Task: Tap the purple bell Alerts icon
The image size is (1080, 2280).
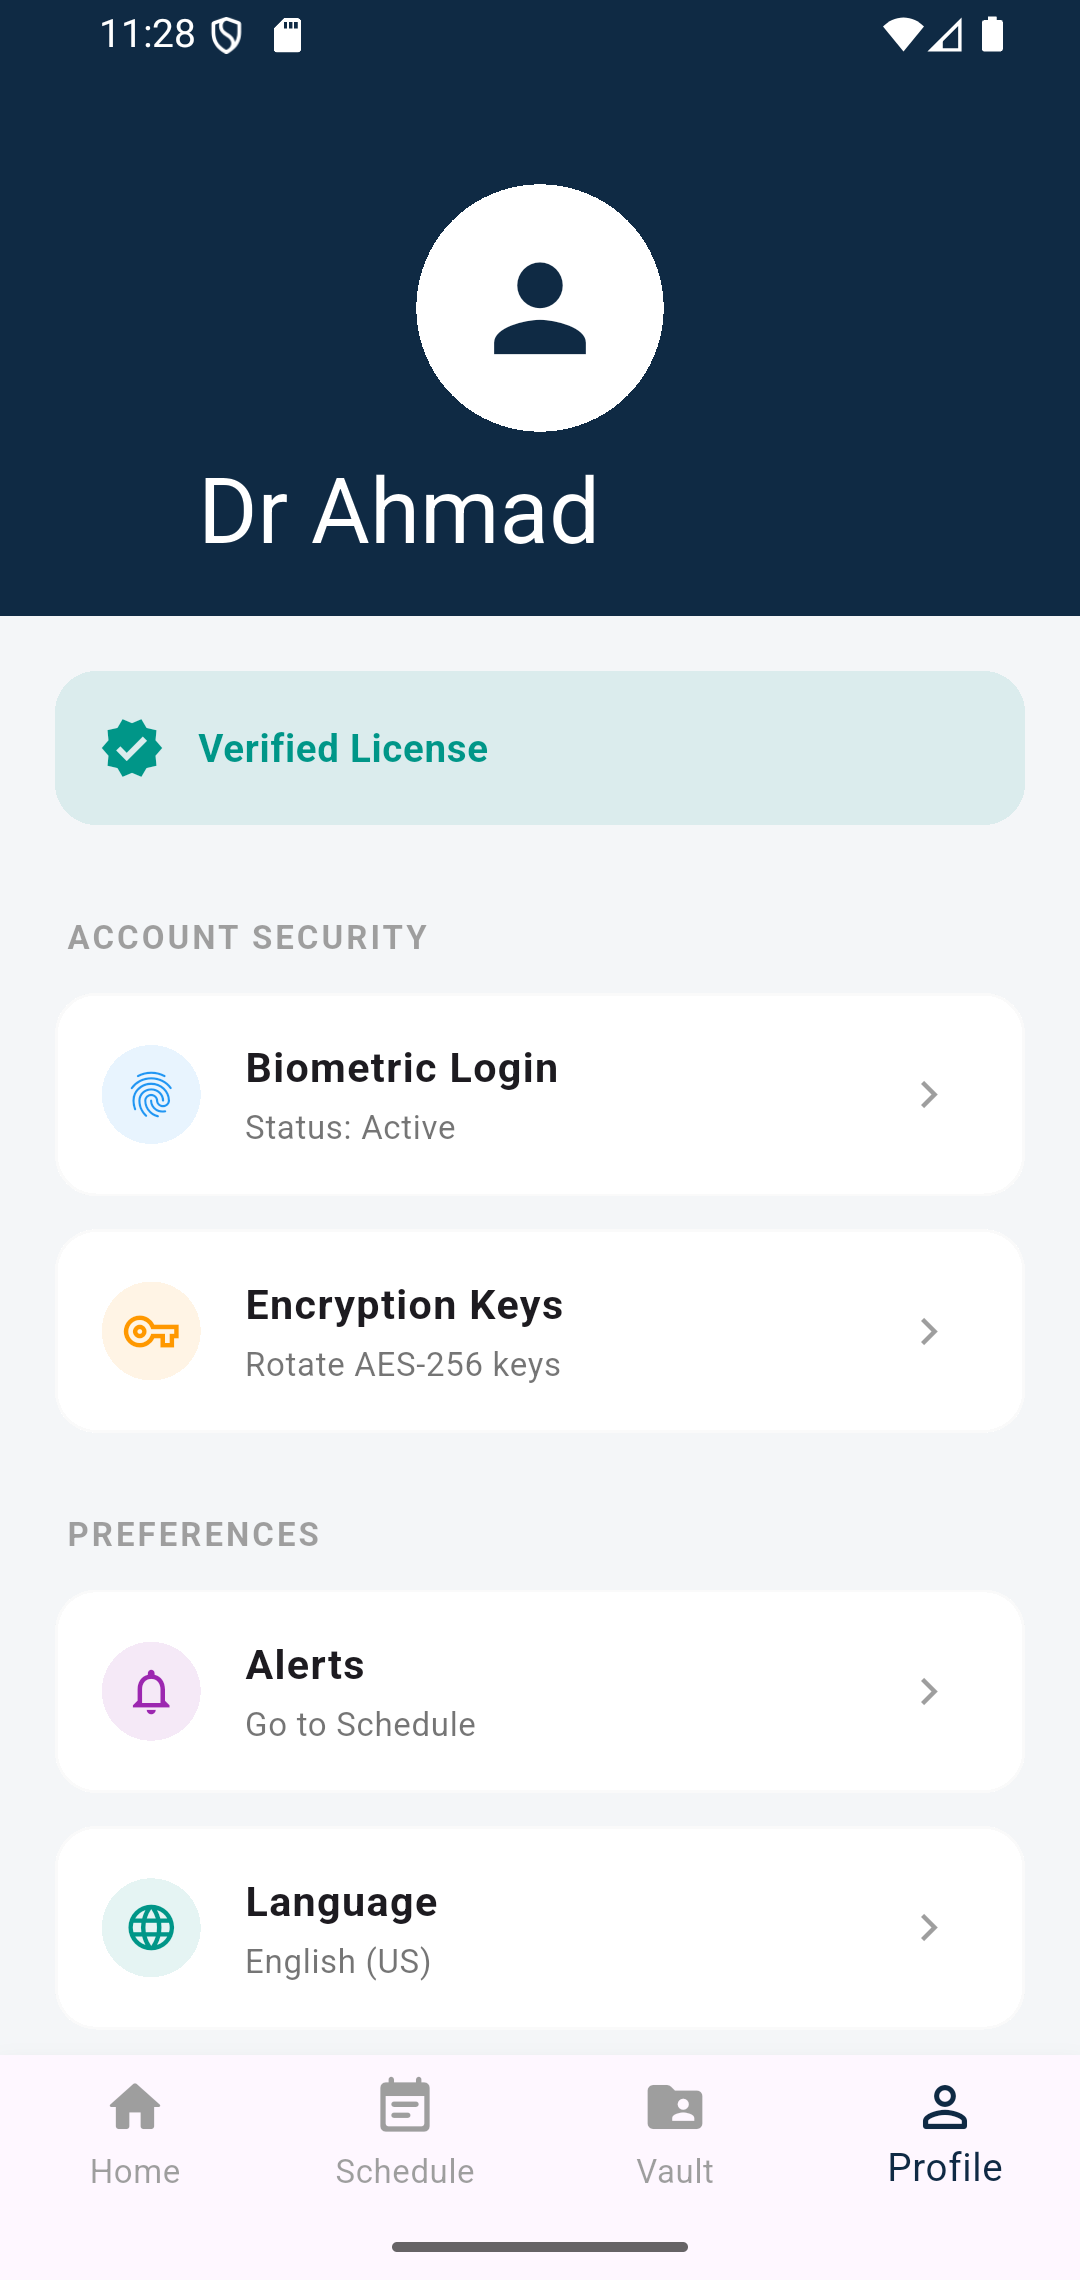Action: click(151, 1691)
